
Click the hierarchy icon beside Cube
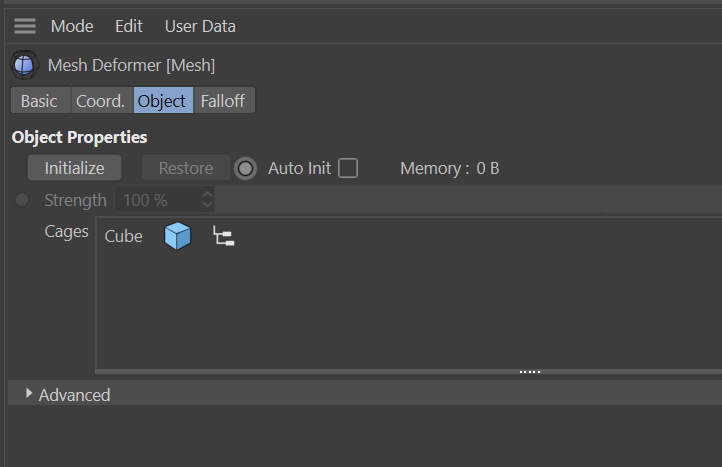[224, 237]
